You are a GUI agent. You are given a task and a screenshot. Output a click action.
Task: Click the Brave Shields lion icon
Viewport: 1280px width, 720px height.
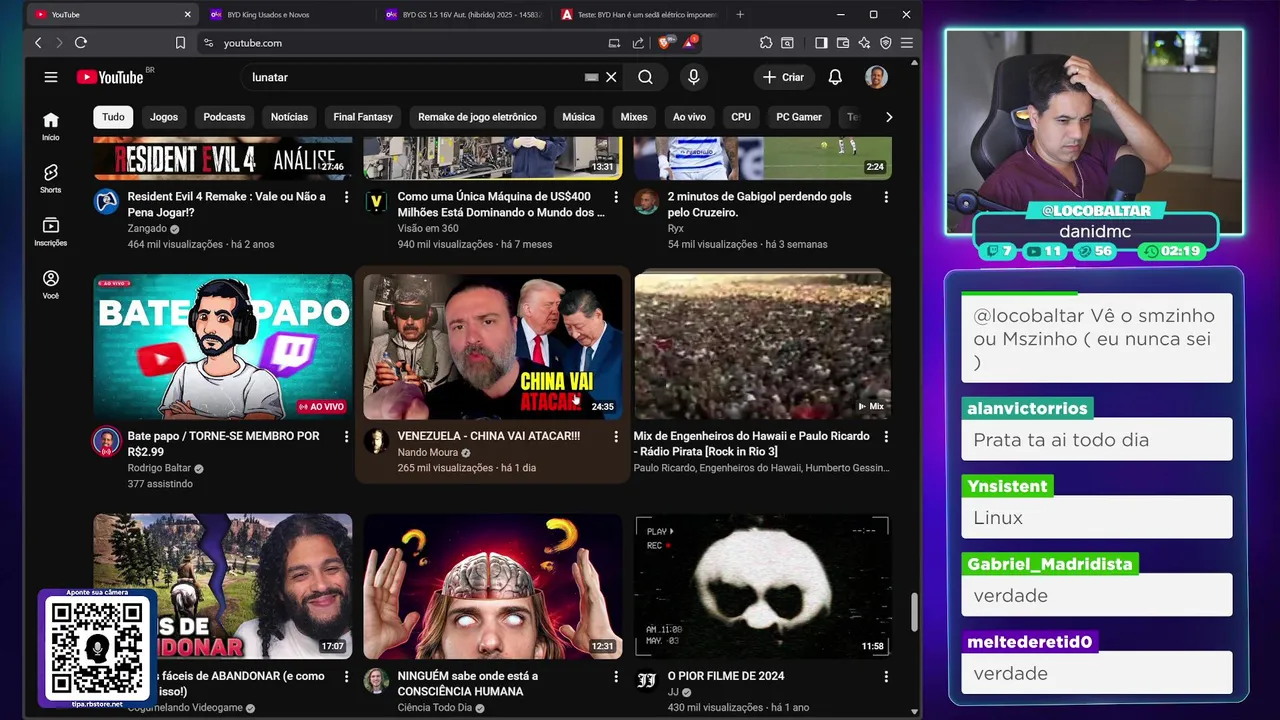click(664, 43)
